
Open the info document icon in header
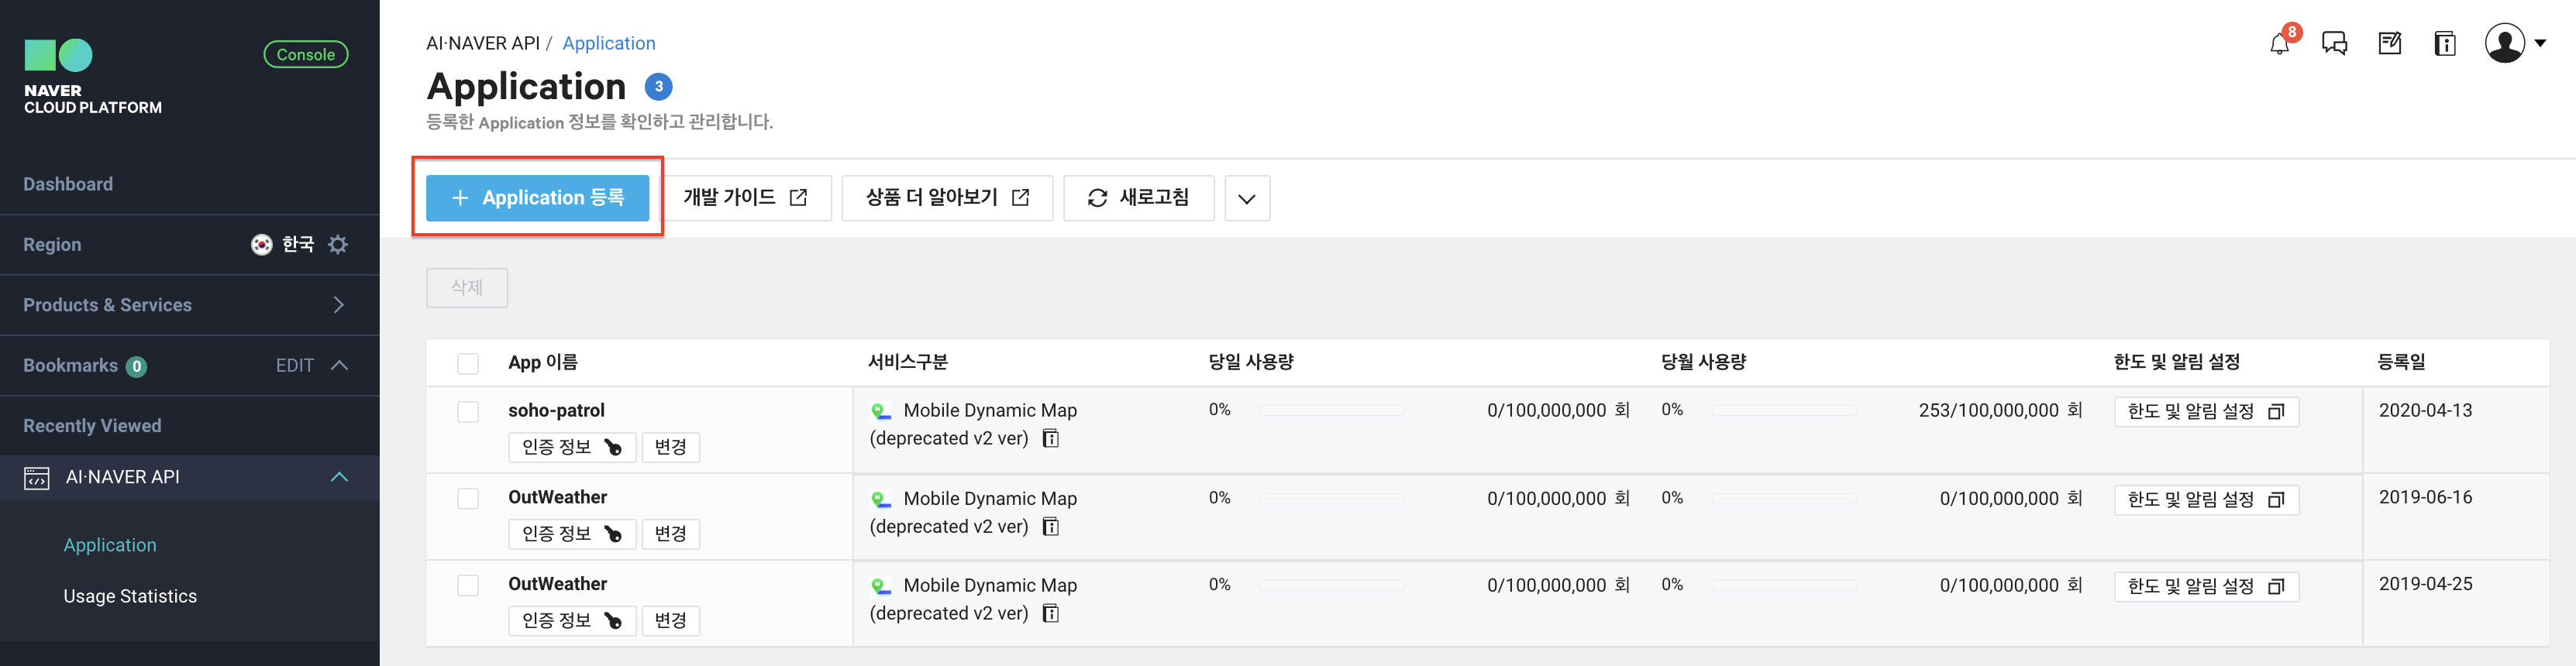pos(2445,44)
